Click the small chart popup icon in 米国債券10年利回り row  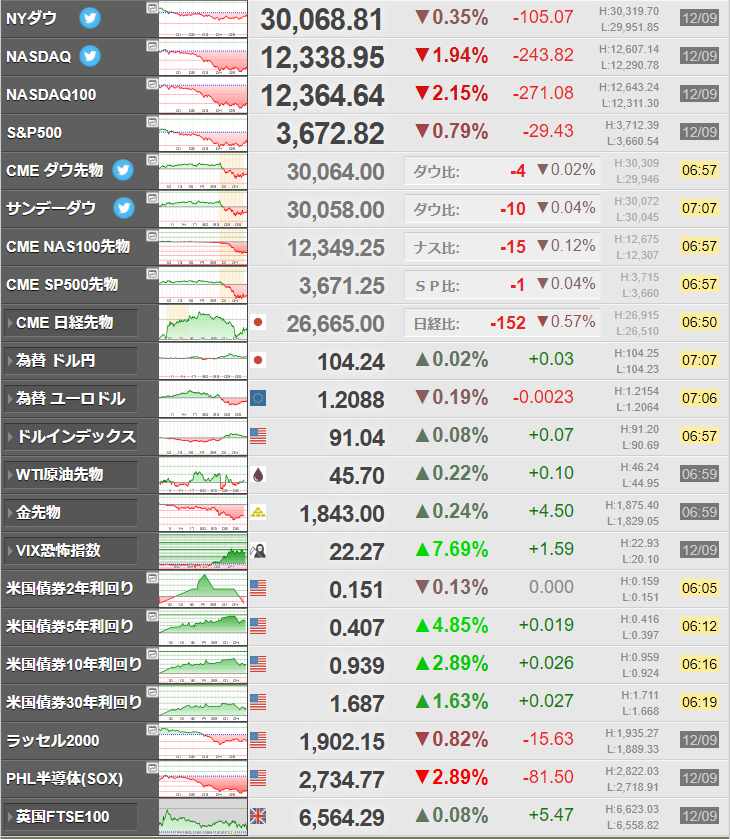tap(152, 654)
